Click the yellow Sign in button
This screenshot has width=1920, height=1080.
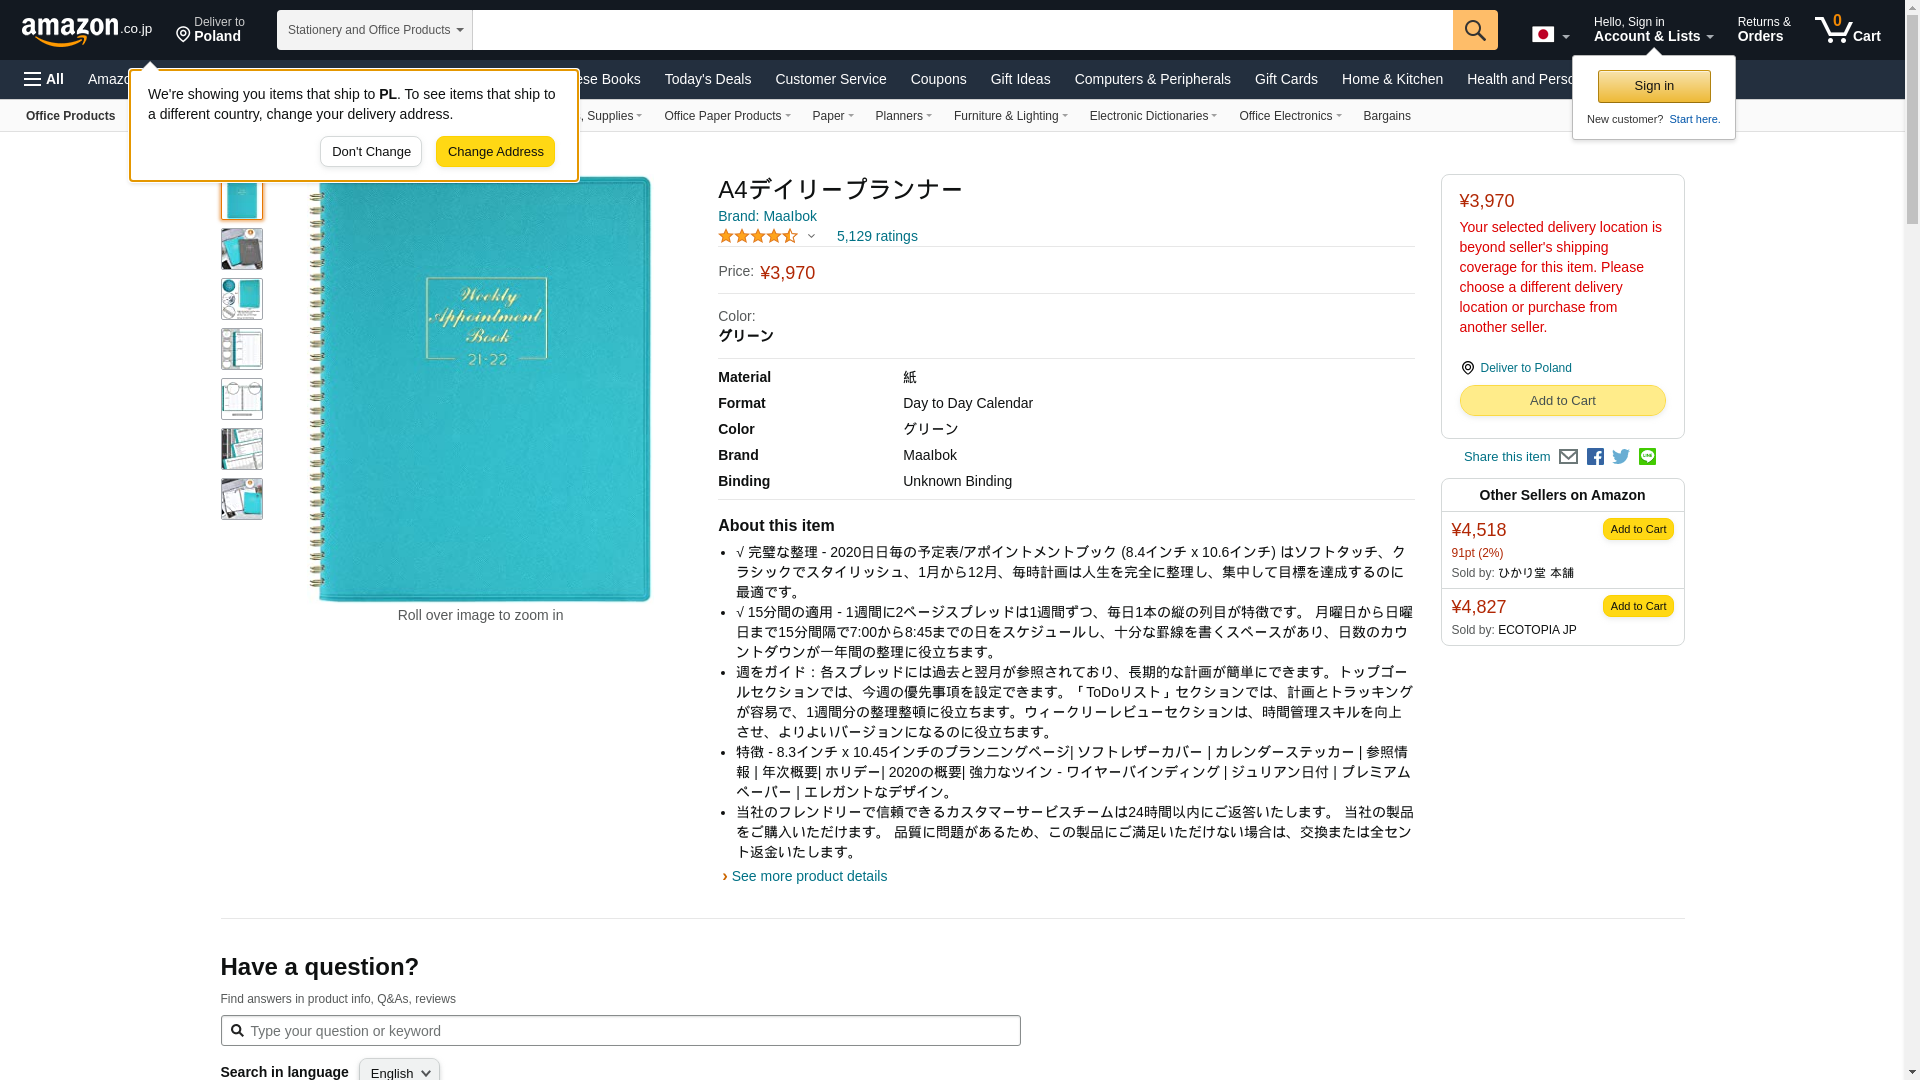click(x=1654, y=86)
